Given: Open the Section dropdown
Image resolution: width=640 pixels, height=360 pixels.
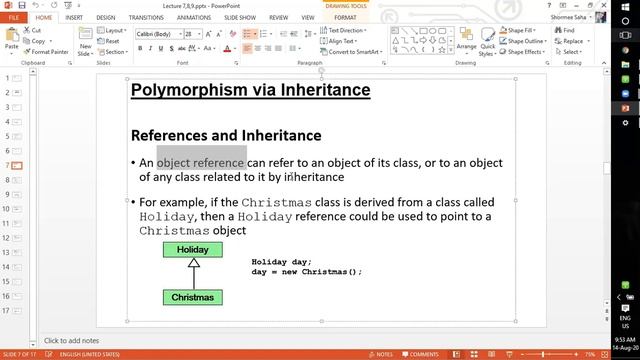Looking at the screenshot, I should pos(113,52).
